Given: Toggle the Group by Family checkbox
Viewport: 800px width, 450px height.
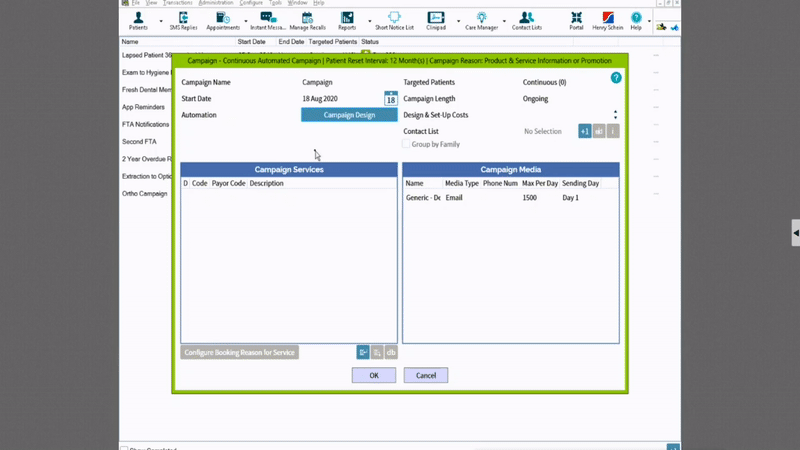Looking at the screenshot, I should (x=406, y=144).
